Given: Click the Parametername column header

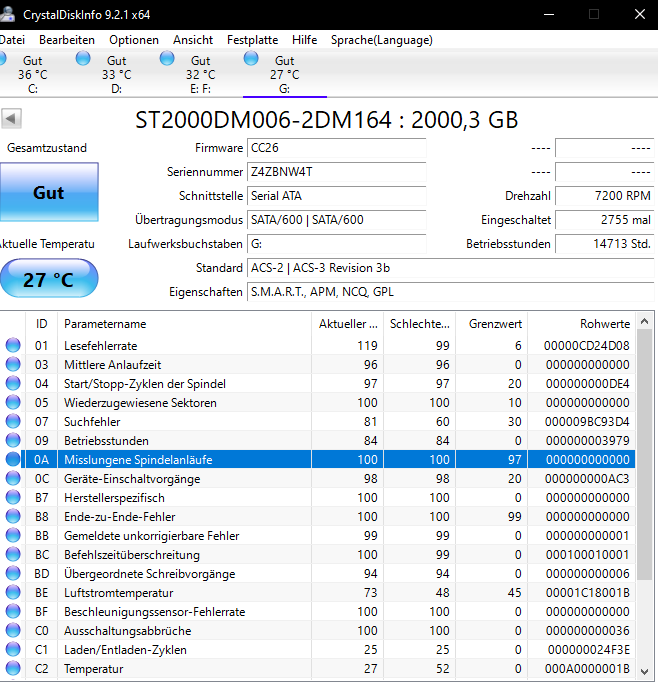Looking at the screenshot, I should pyautogui.click(x=185, y=324).
